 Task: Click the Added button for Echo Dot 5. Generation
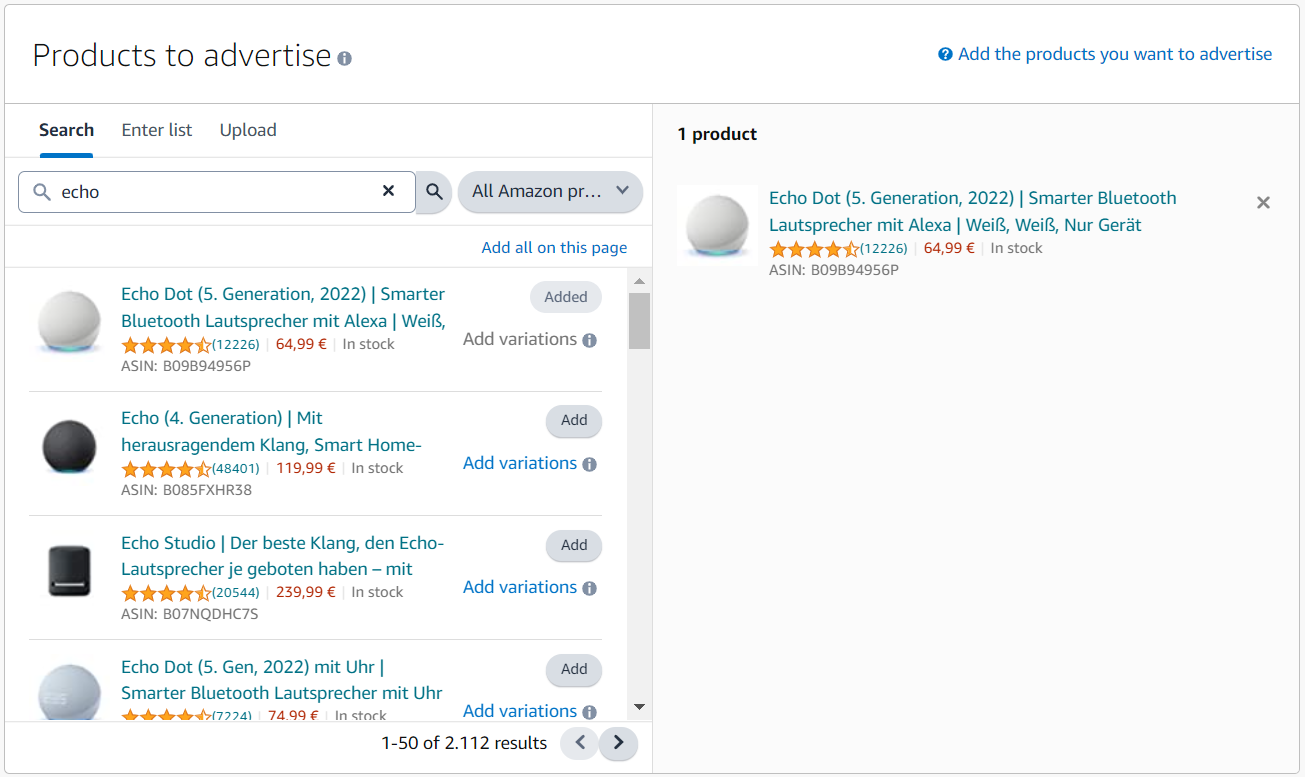(566, 297)
